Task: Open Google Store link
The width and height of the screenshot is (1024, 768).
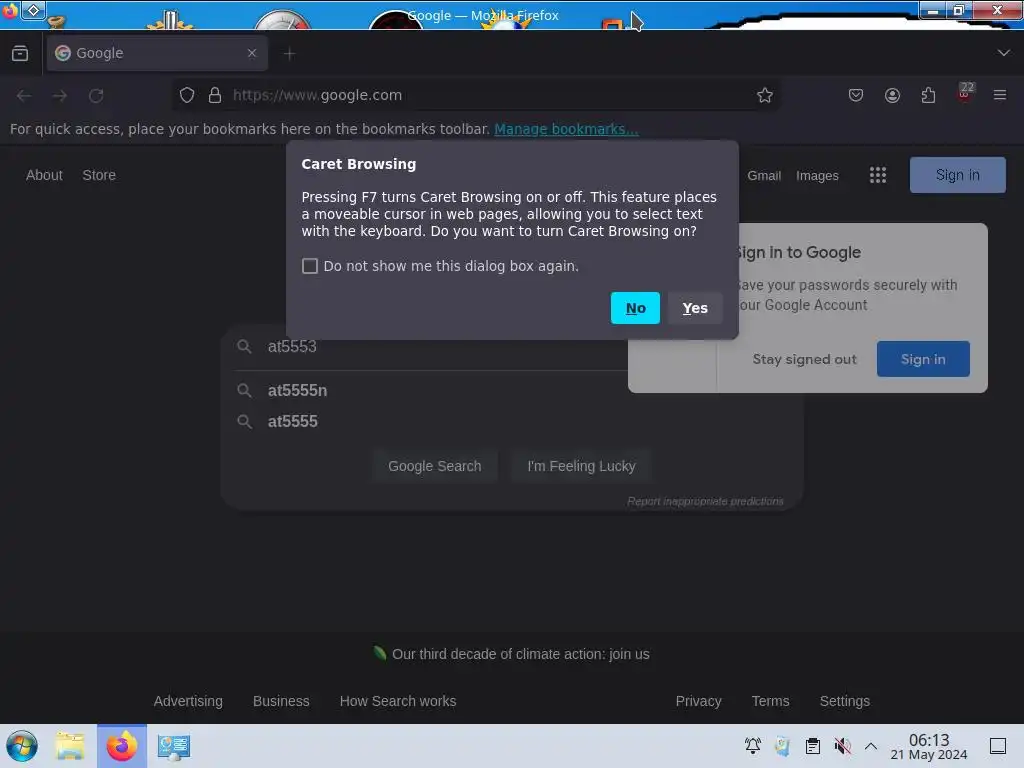Action: pyautogui.click(x=99, y=175)
